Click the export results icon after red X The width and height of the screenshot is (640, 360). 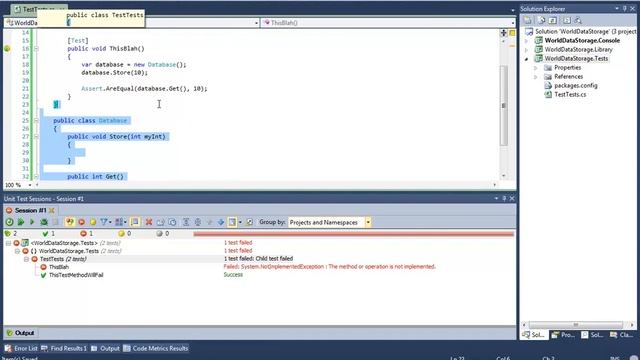[160, 222]
